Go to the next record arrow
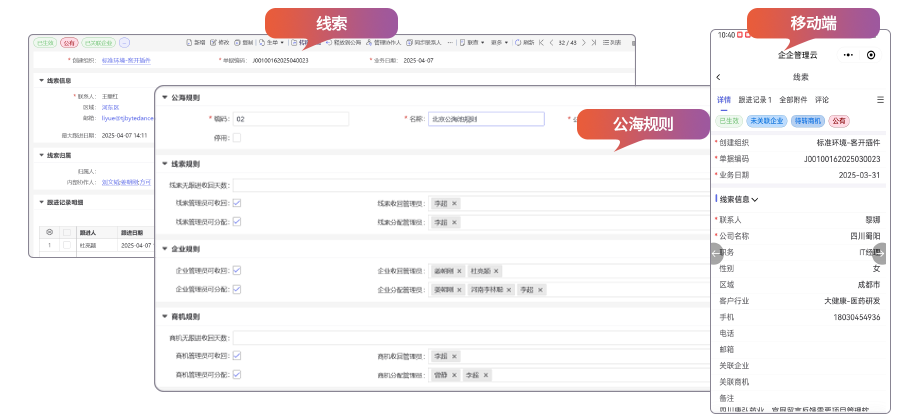 click(585, 43)
